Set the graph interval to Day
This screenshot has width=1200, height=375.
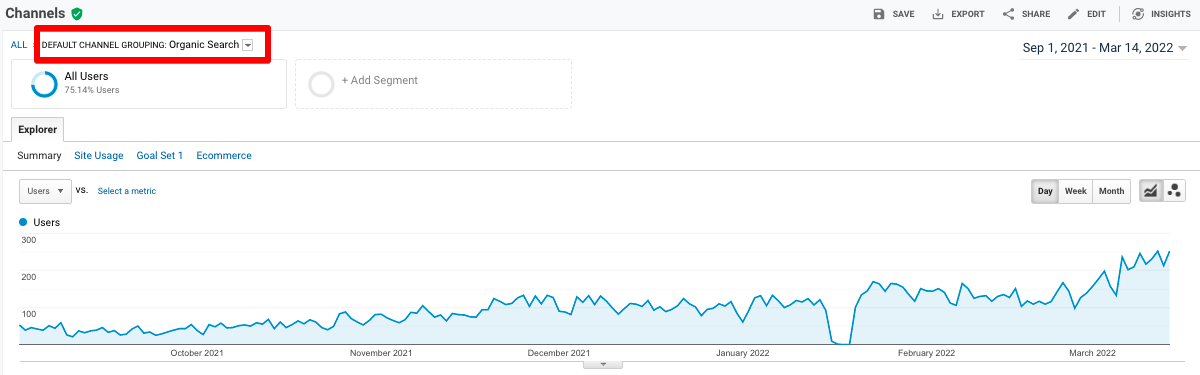[1045, 191]
